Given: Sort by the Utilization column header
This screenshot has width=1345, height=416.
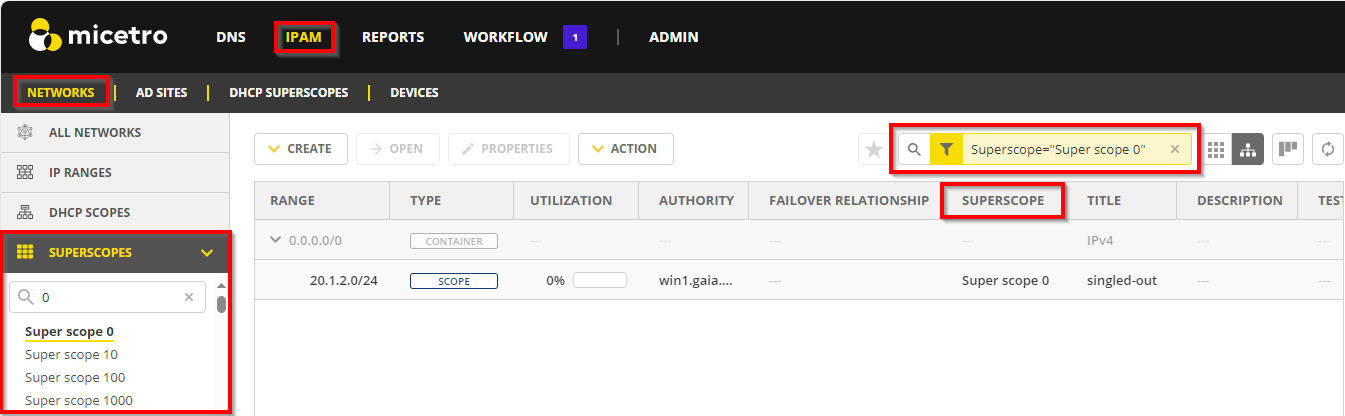Looking at the screenshot, I should [x=571, y=200].
